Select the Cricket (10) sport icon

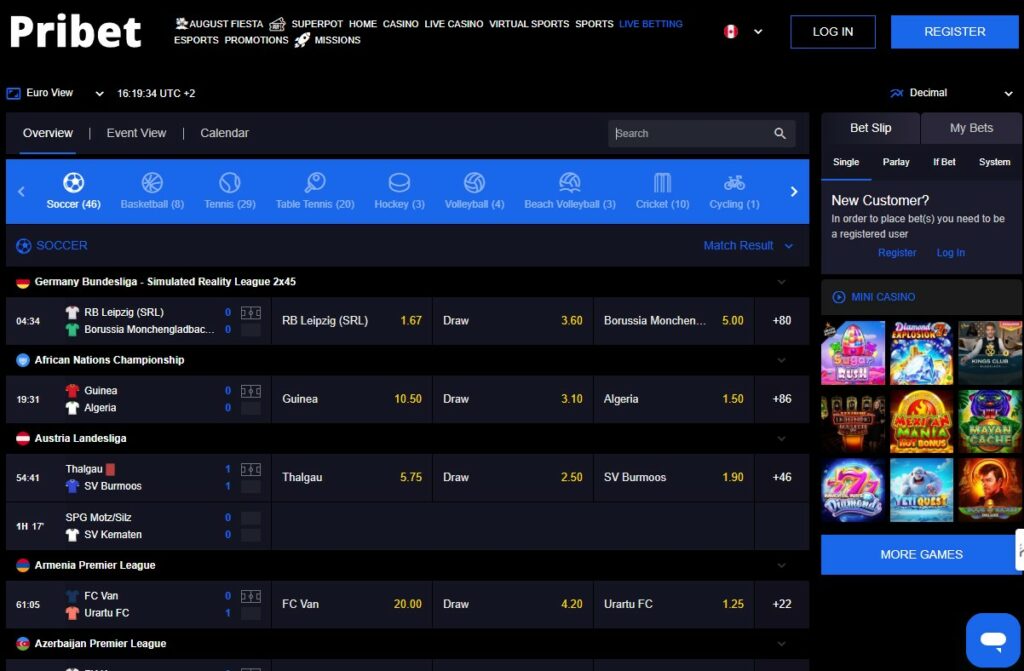[x=662, y=182]
